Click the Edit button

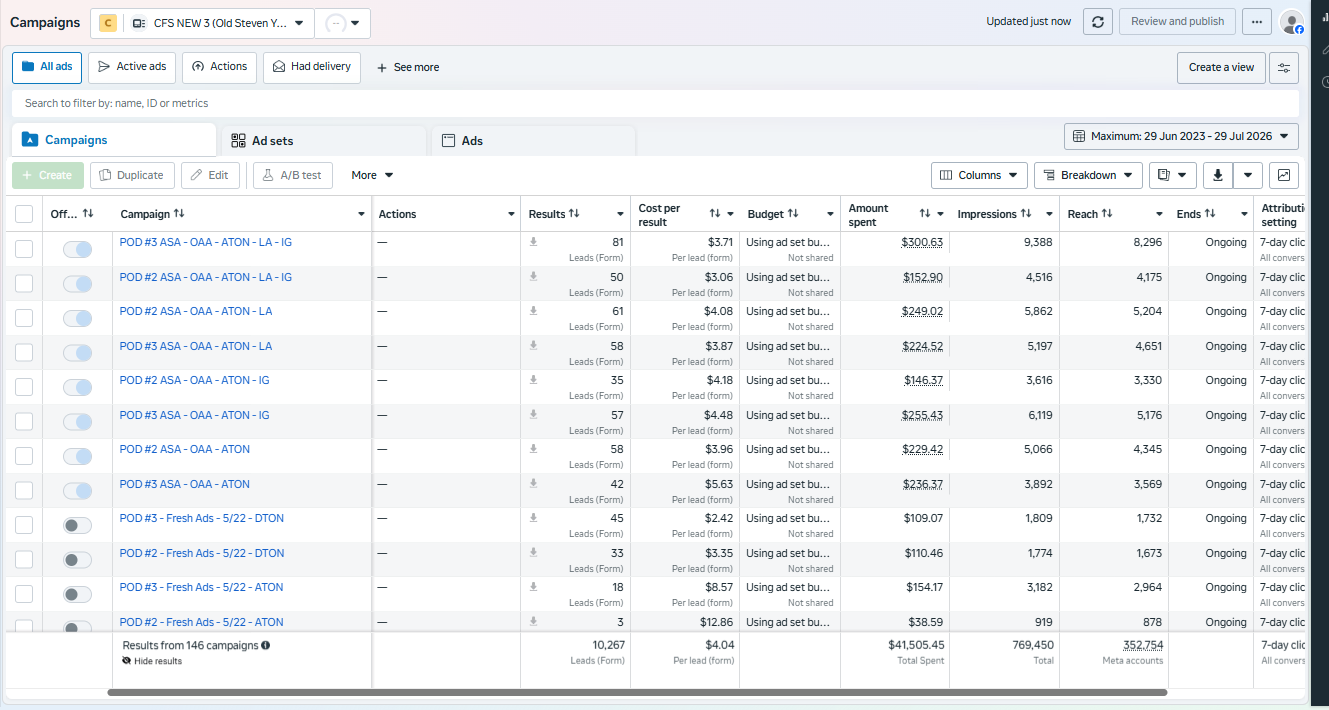[211, 175]
